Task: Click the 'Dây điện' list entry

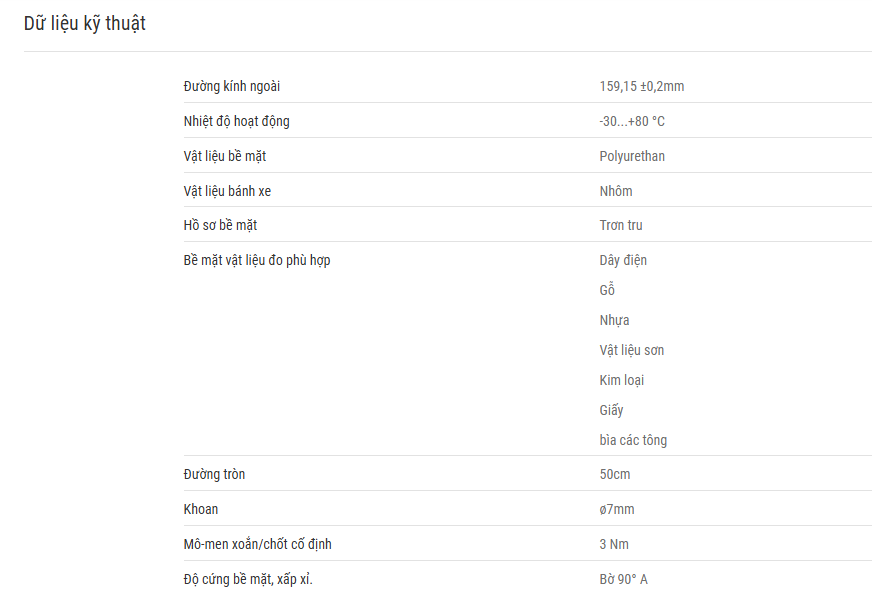Action: coord(623,260)
